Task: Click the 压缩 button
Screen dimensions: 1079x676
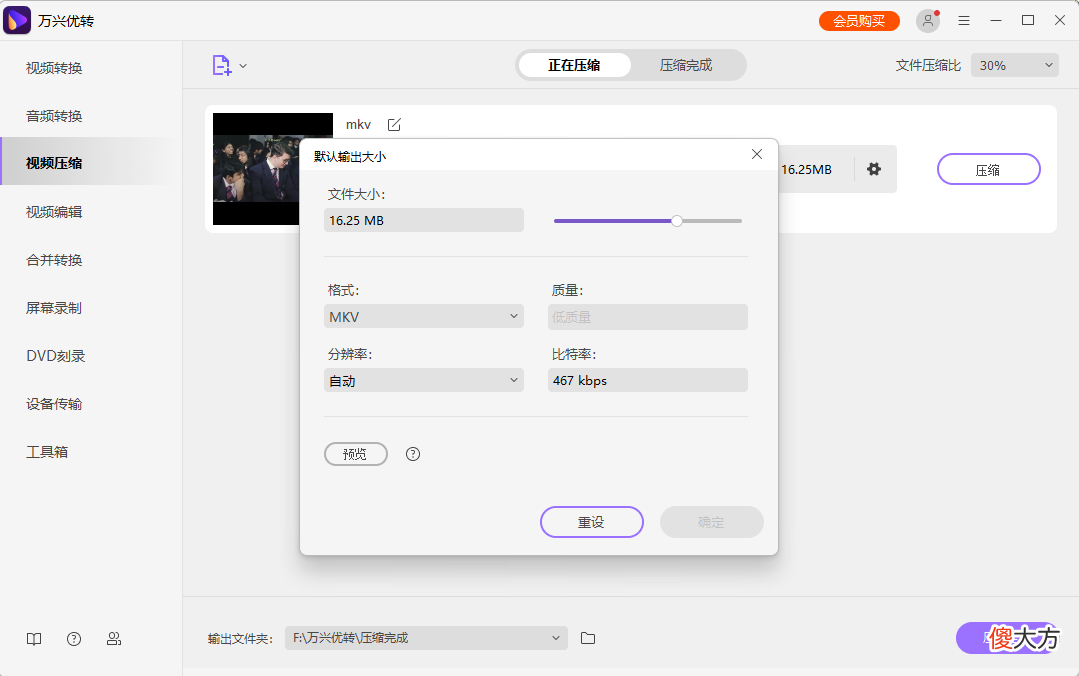Action: point(988,169)
